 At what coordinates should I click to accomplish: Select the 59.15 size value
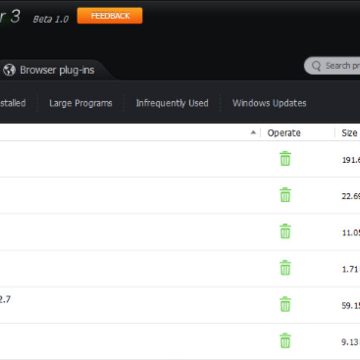[x=351, y=306]
